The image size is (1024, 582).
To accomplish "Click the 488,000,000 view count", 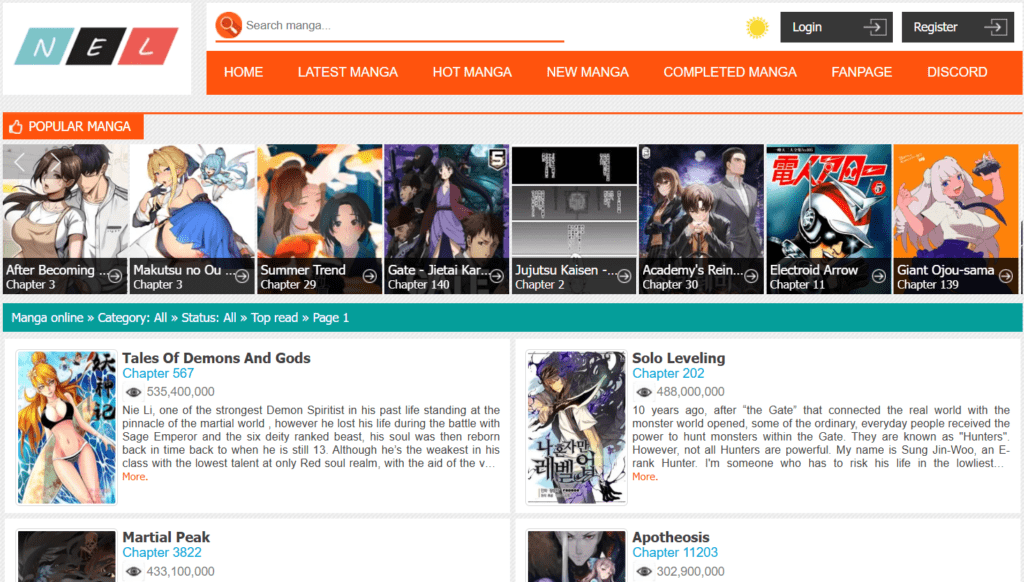I will (690, 392).
